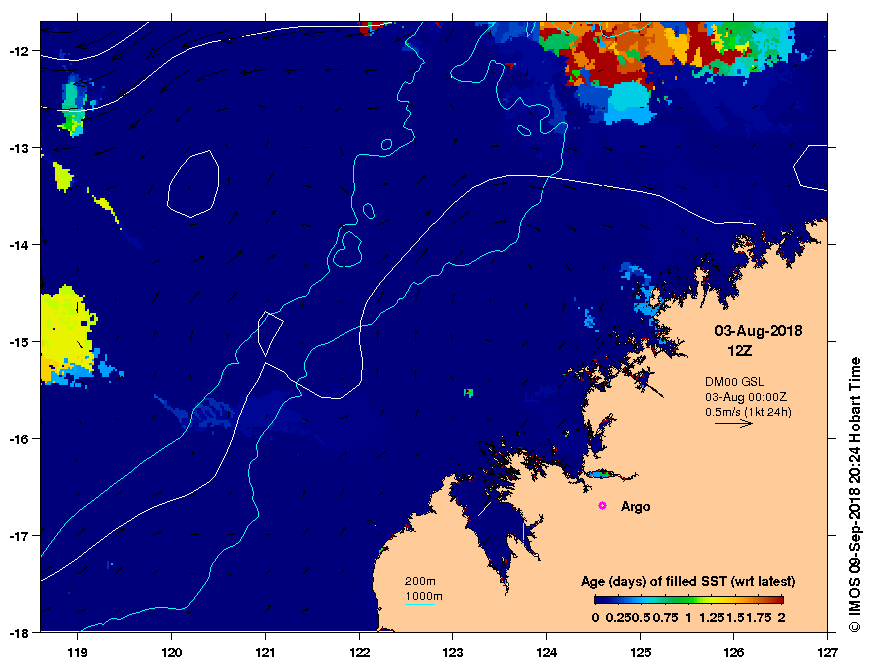The image size is (871, 666).
Task: Click the '0.5m/s (1kt 24h)' scale text
Action: (x=748, y=412)
